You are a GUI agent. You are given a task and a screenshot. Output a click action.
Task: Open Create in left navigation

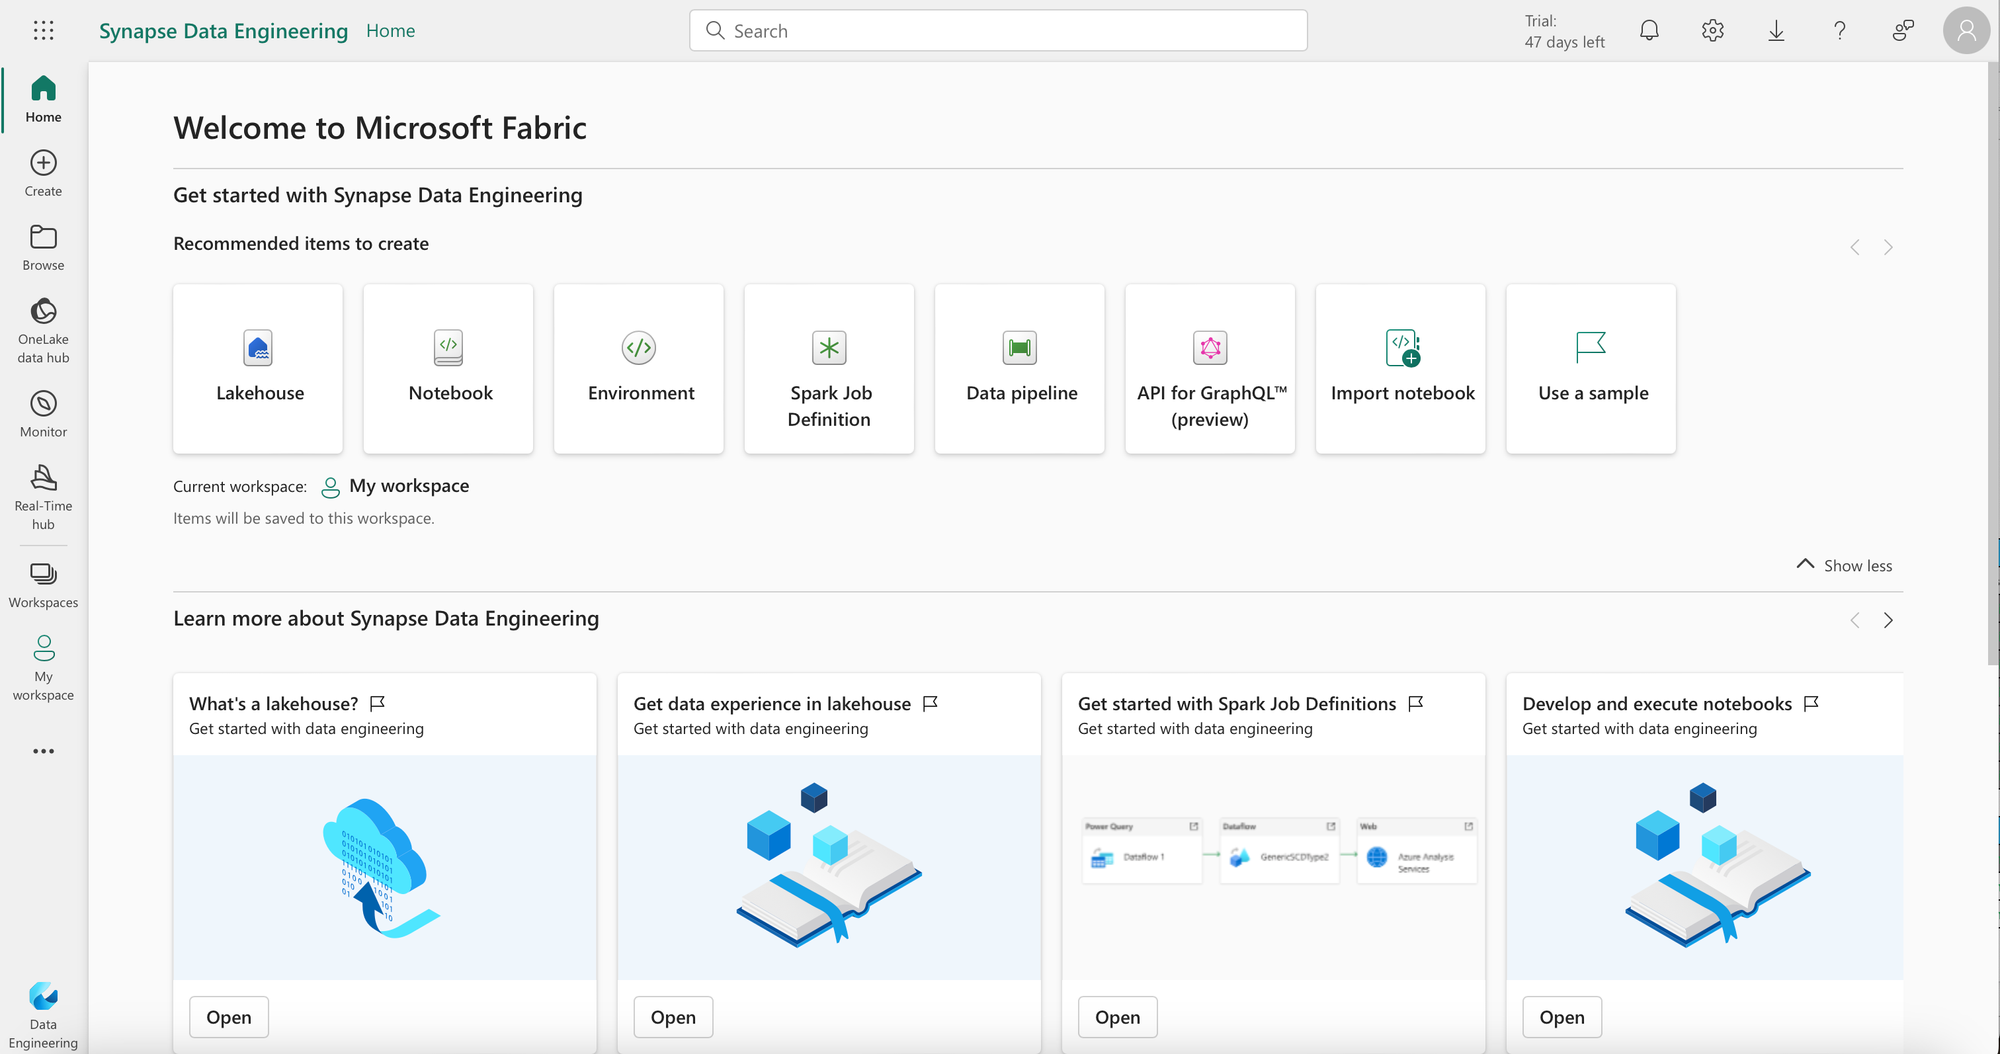[43, 173]
